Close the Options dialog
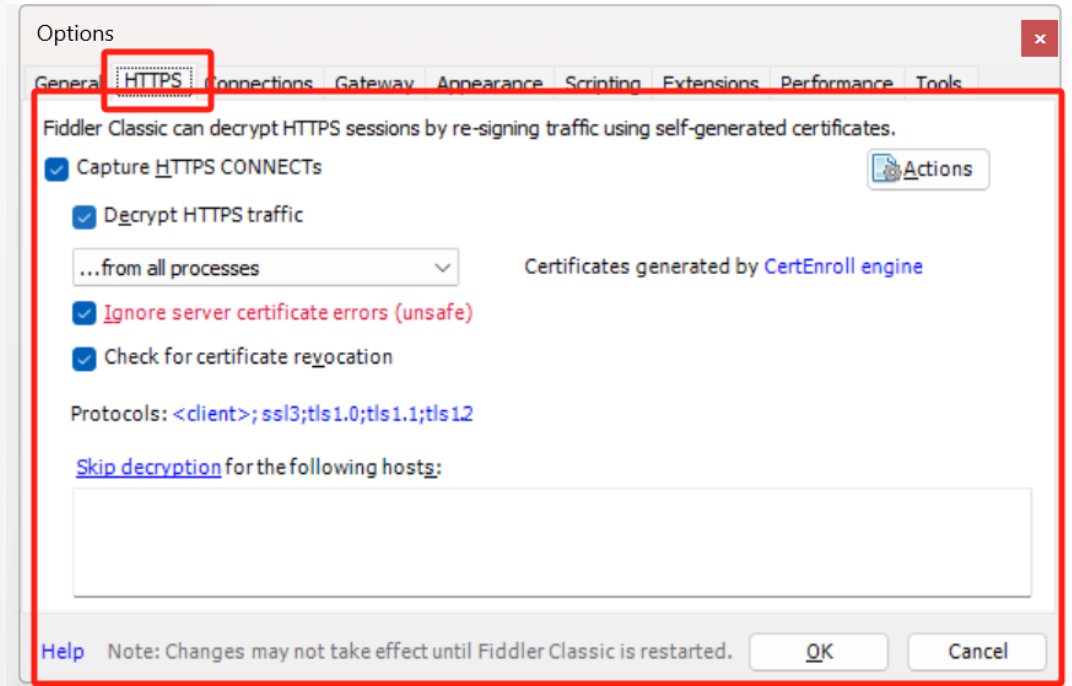Screen dimensions: 1072x686 click(x=1039, y=39)
